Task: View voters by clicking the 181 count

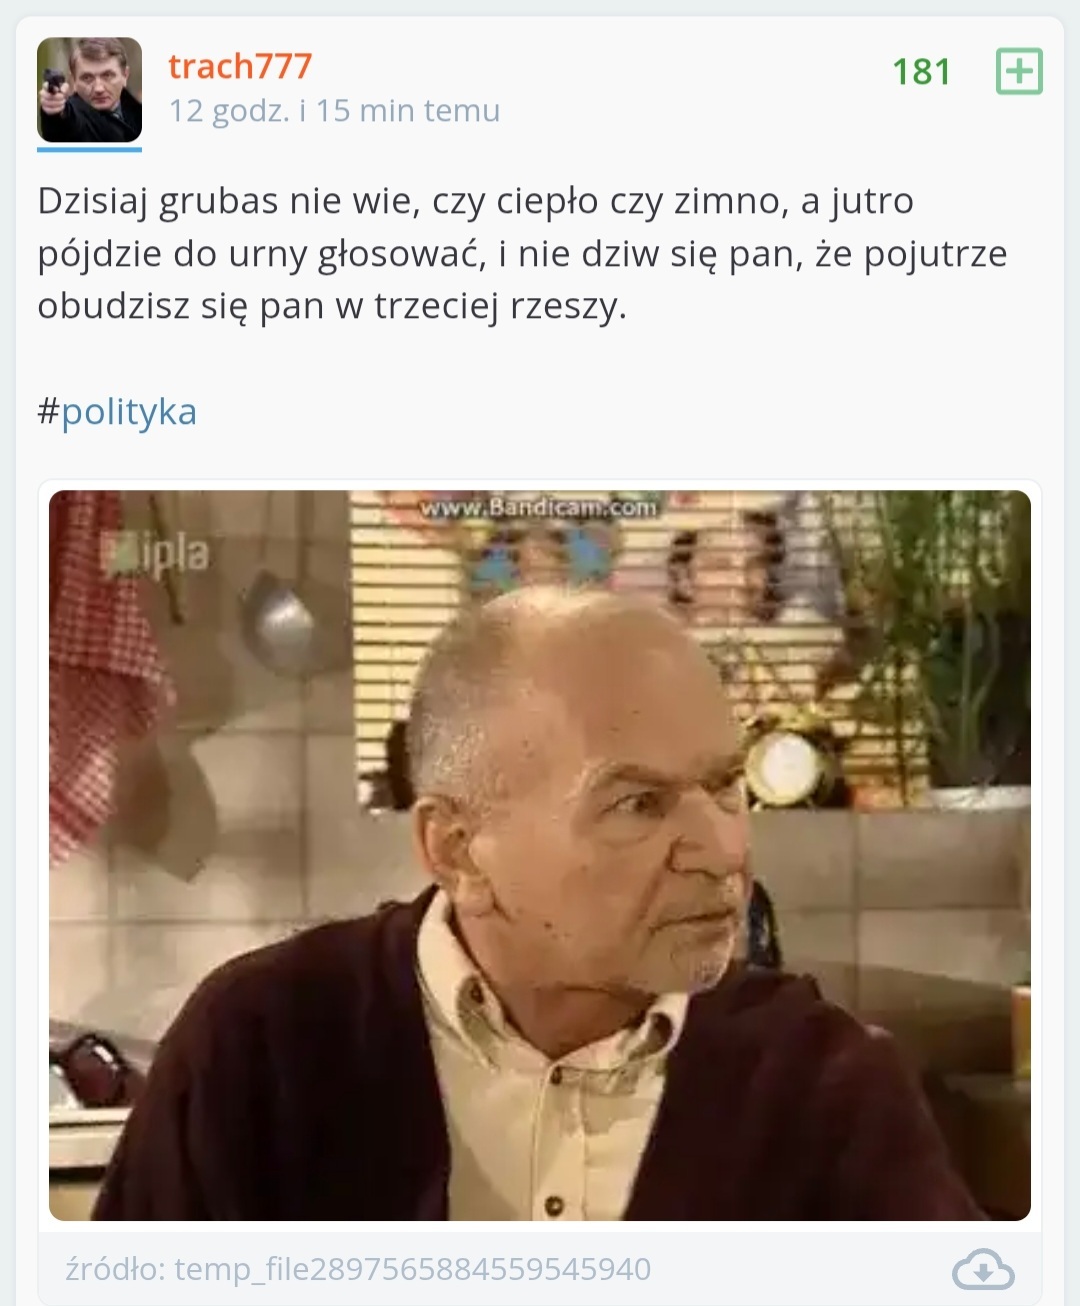Action: point(921,71)
